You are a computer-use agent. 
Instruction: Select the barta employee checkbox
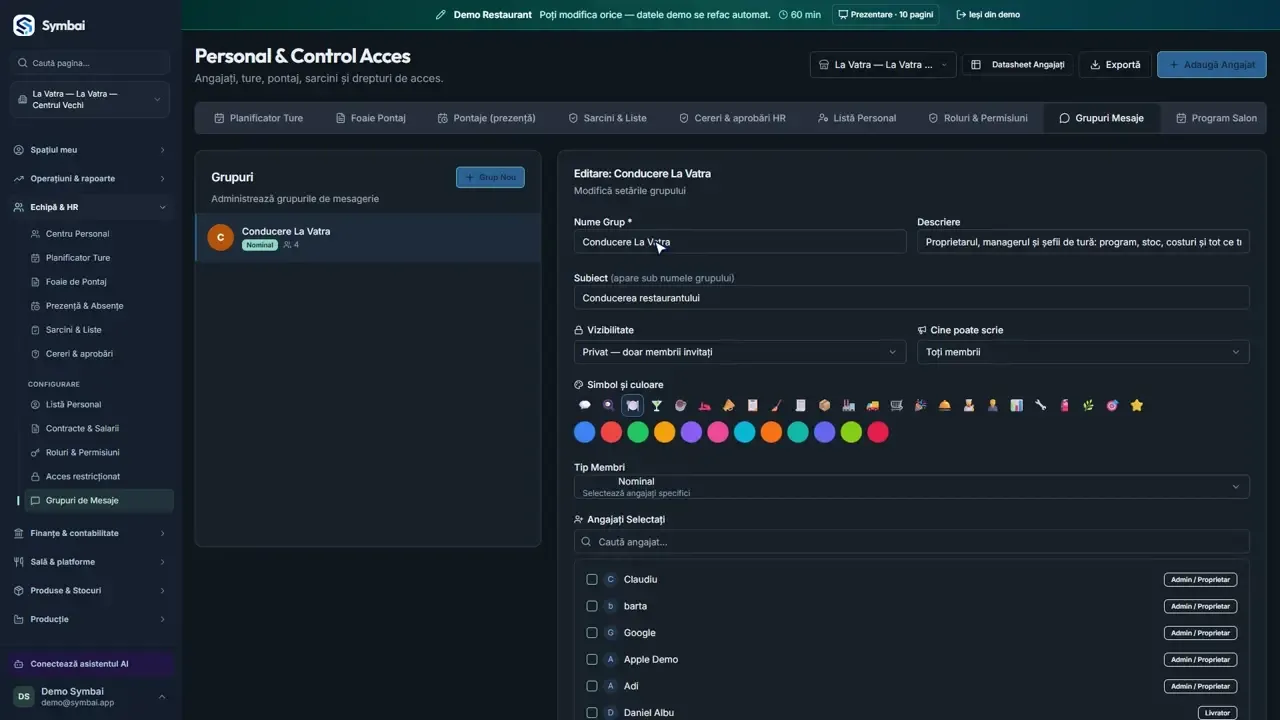tap(592, 606)
